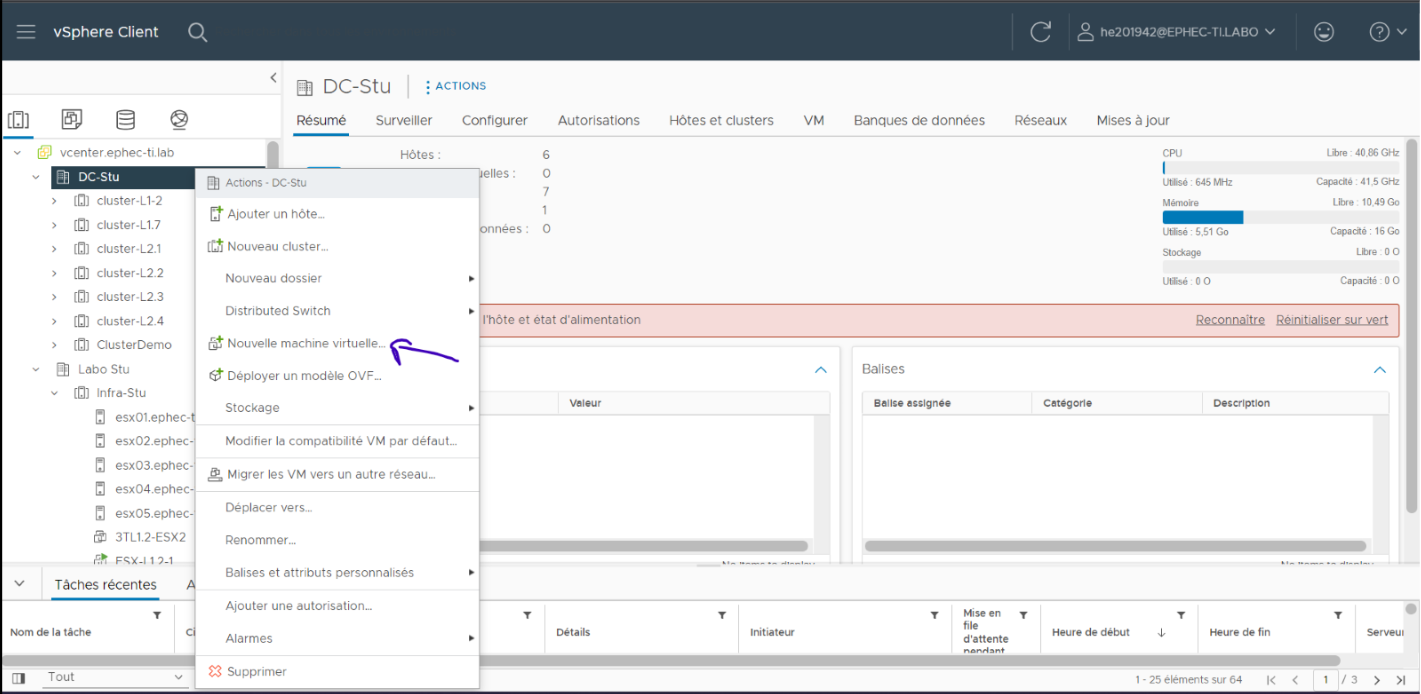1421x694 pixels.
Task: Select Déployer un modèle OVF menu entry
Action: [337, 375]
